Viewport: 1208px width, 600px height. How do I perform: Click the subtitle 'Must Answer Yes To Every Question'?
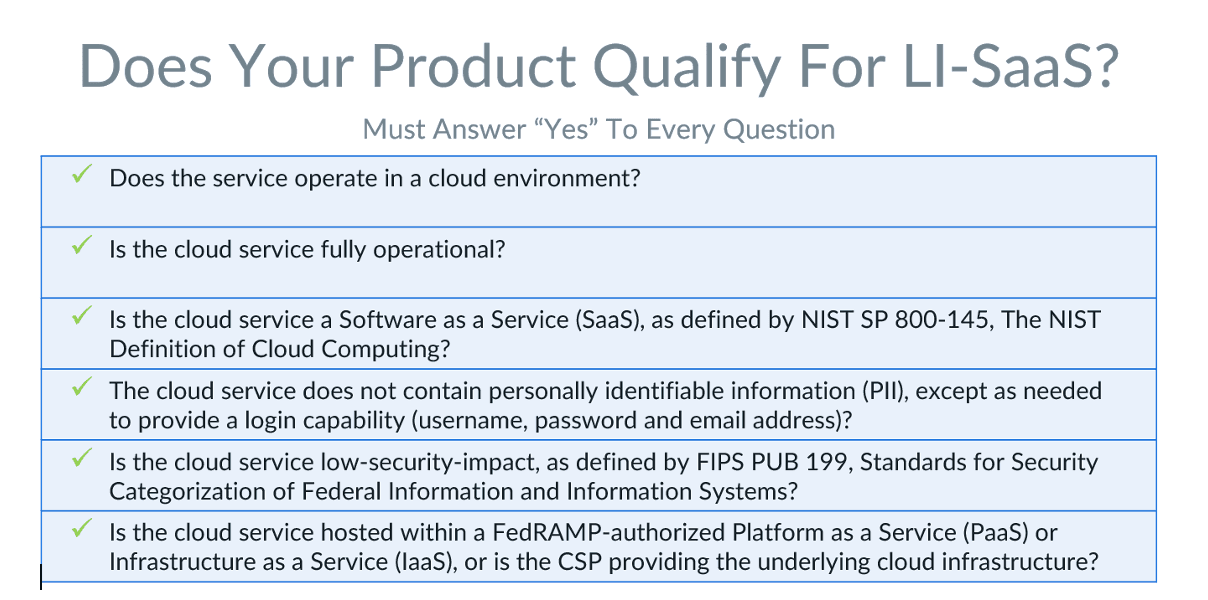[x=598, y=128]
